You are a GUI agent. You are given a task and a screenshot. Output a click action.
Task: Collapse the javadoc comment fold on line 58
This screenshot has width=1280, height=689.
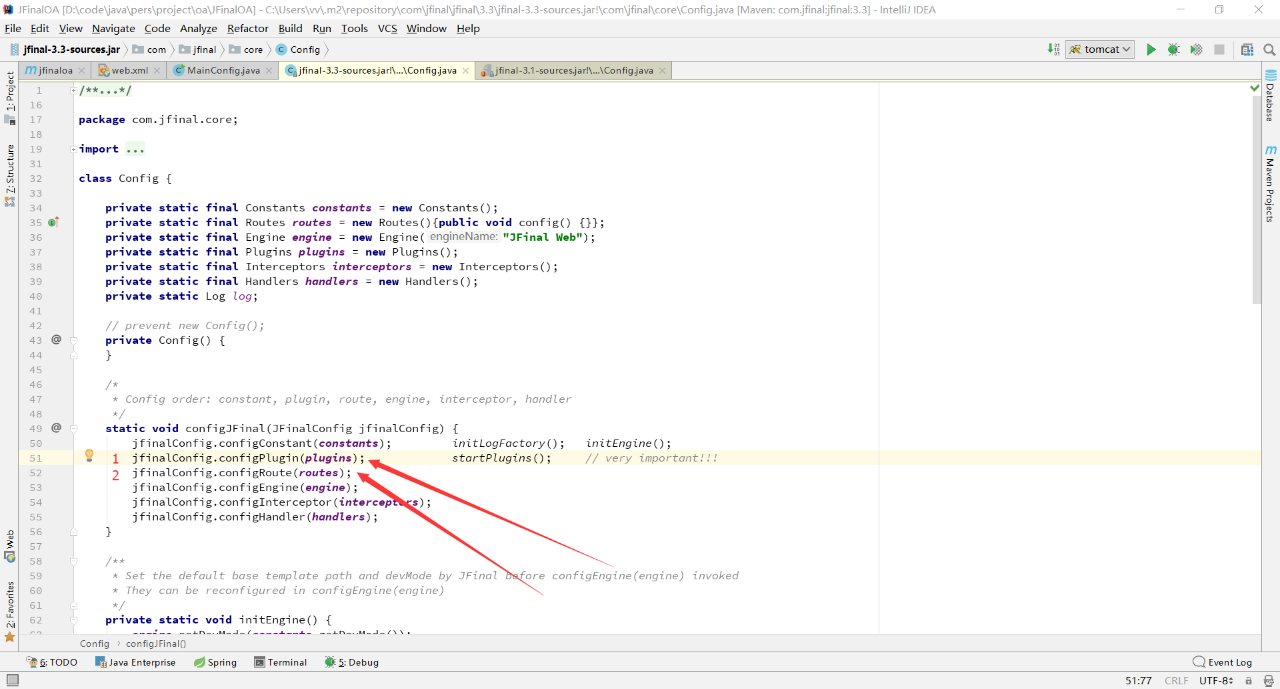(x=74, y=561)
